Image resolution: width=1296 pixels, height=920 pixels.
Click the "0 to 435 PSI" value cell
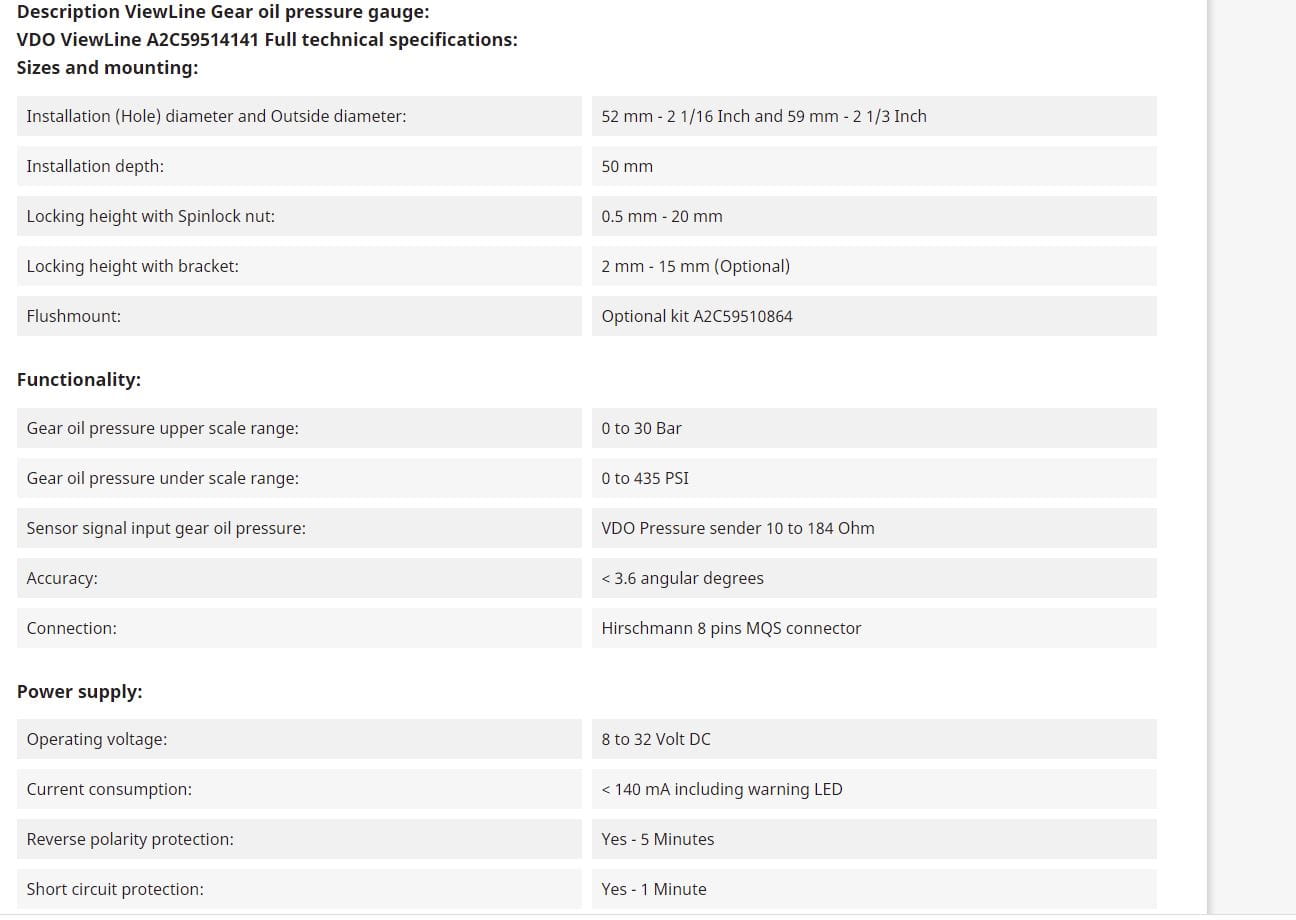(645, 478)
